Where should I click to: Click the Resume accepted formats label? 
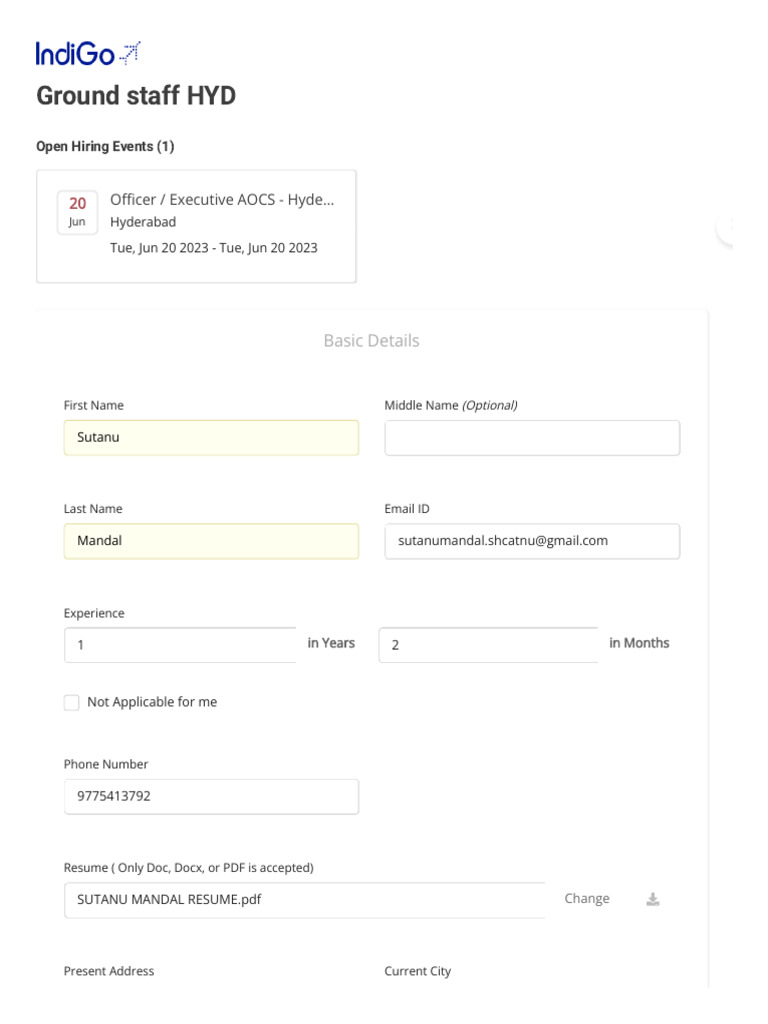pos(189,868)
